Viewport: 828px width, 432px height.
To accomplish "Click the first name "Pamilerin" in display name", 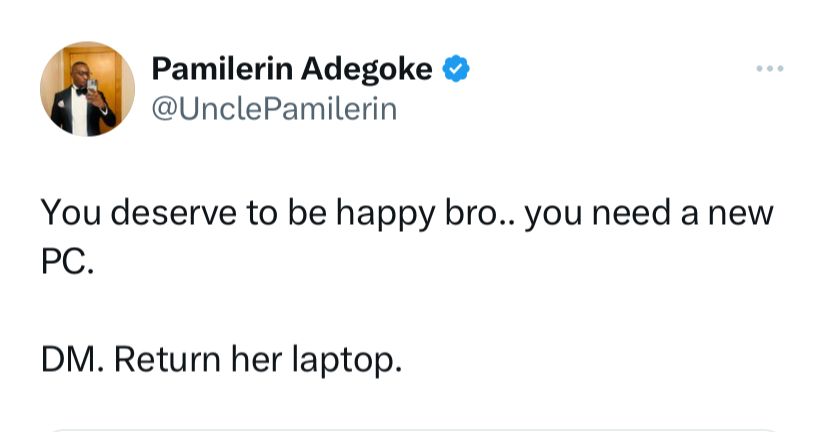I will point(221,69).
